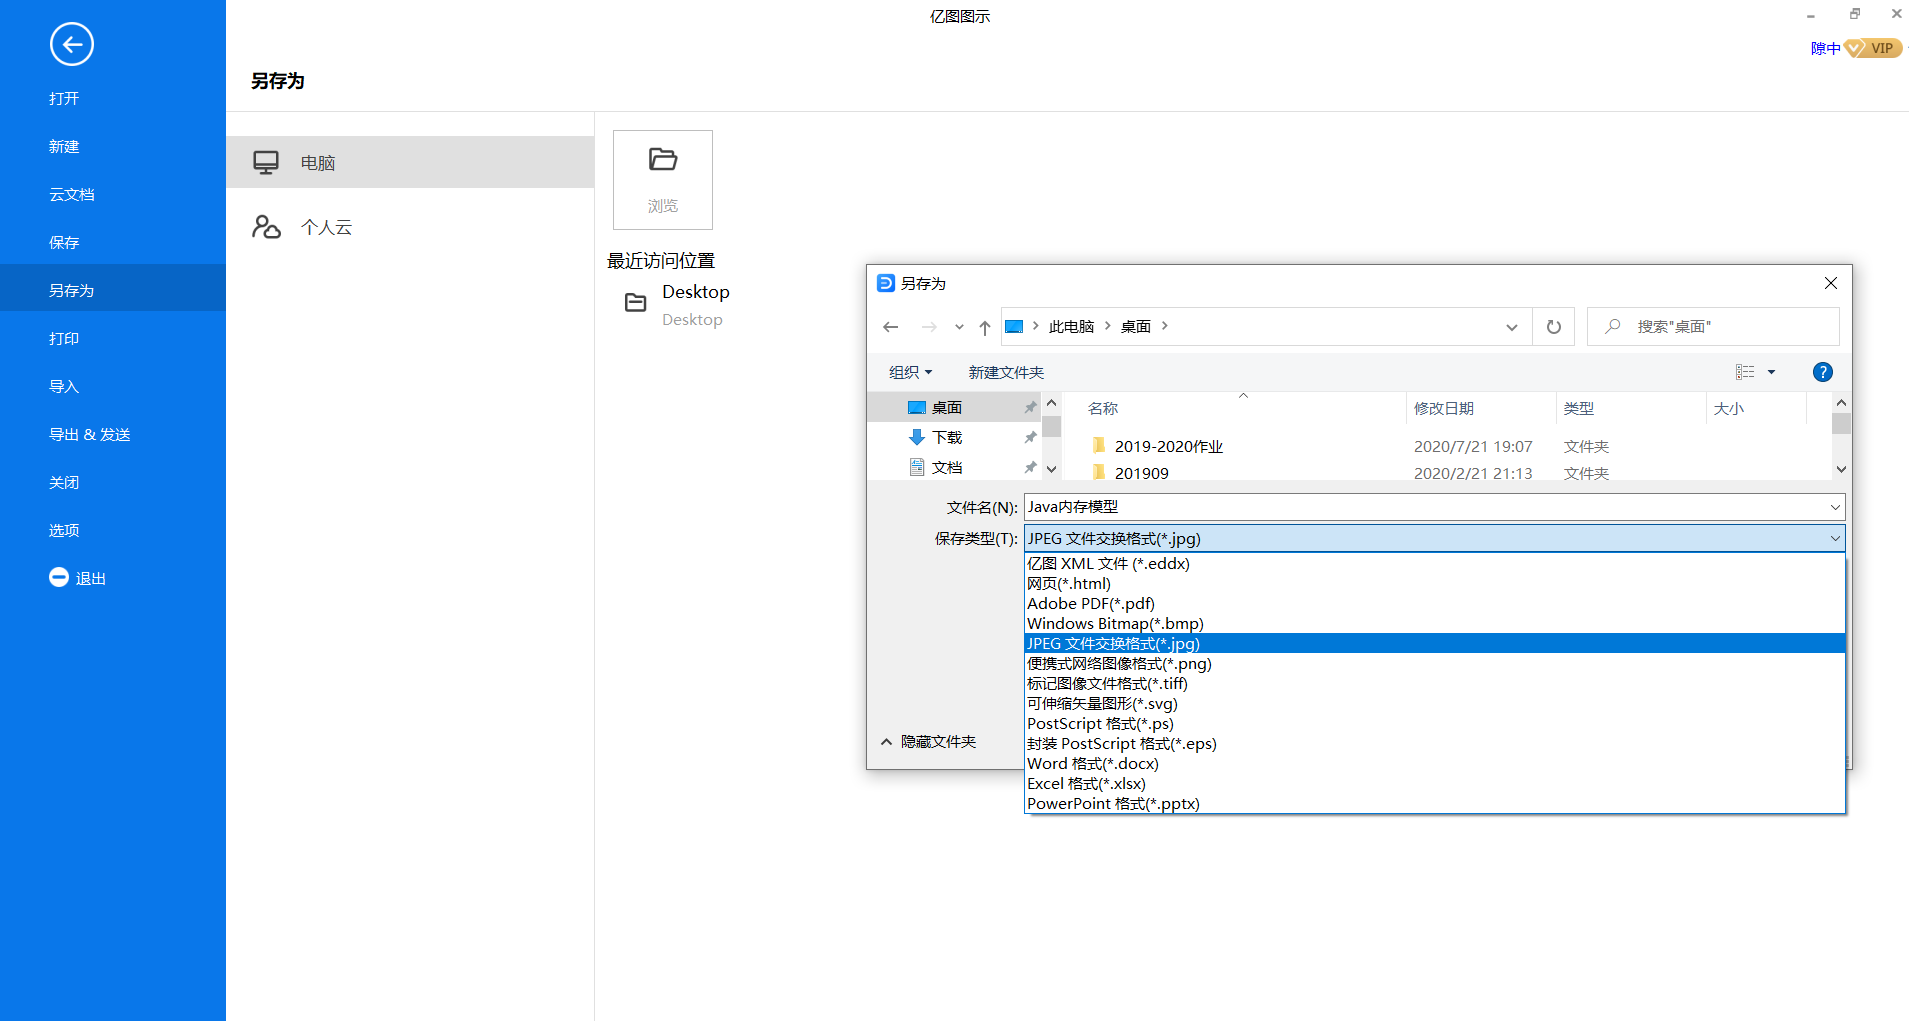The image size is (1909, 1021).
Task: Expand the address bar path dropdown
Action: click(x=1512, y=327)
